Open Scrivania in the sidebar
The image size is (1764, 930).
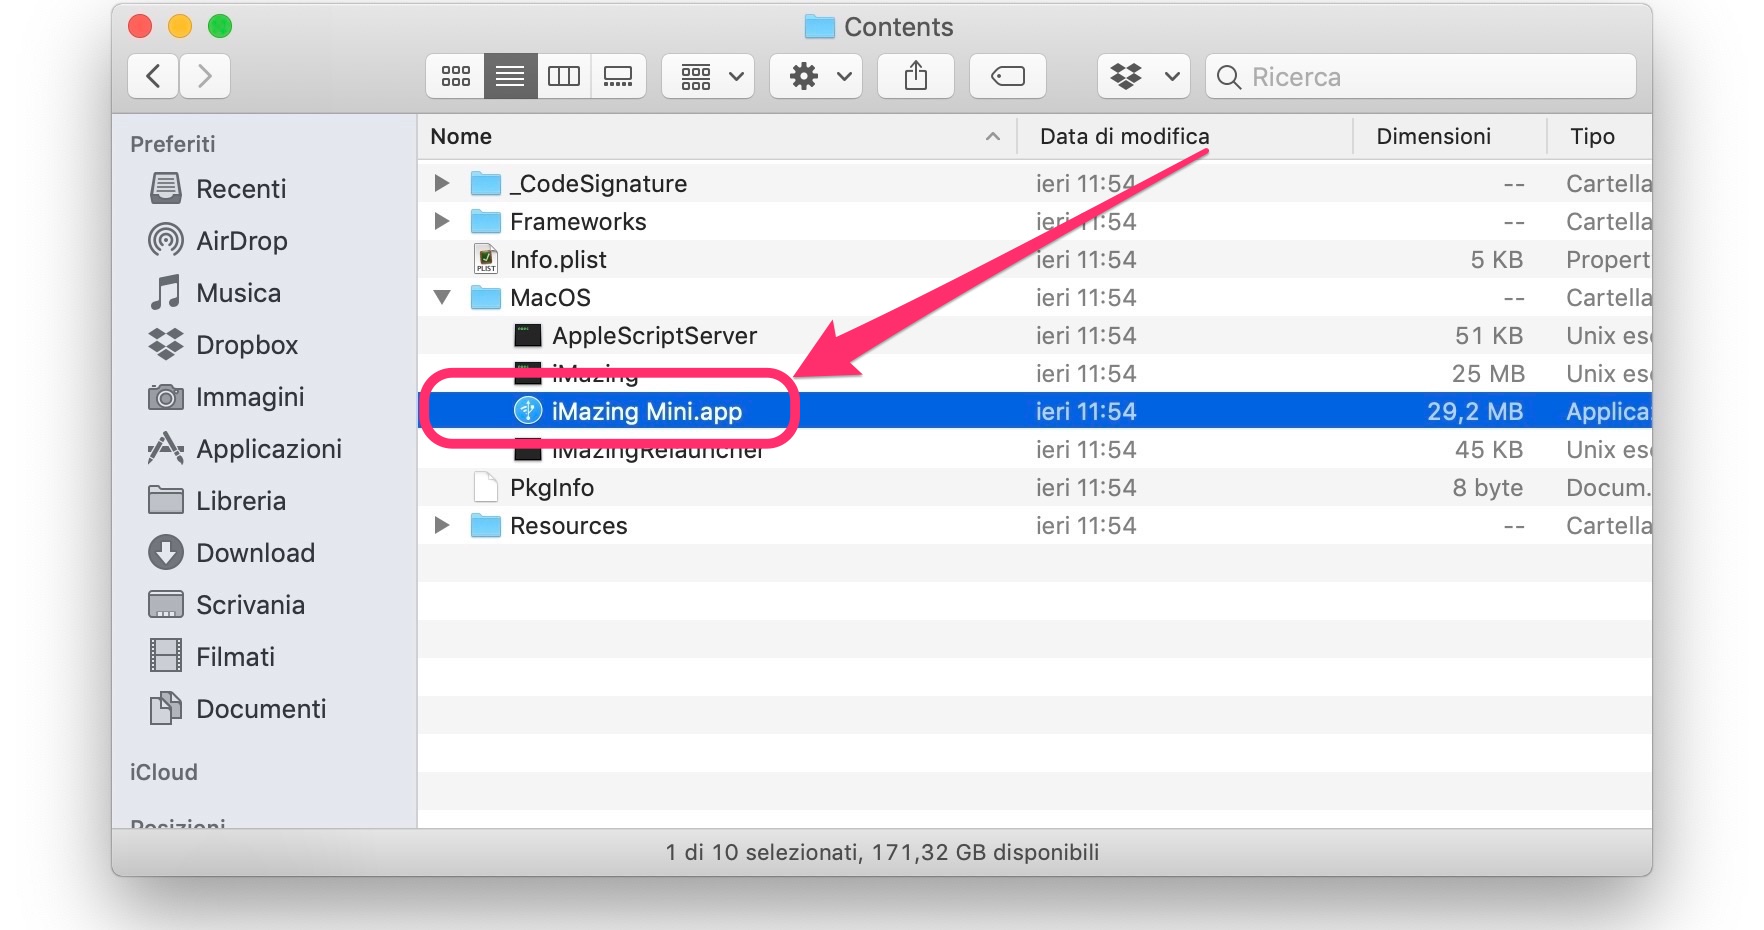pos(249,605)
